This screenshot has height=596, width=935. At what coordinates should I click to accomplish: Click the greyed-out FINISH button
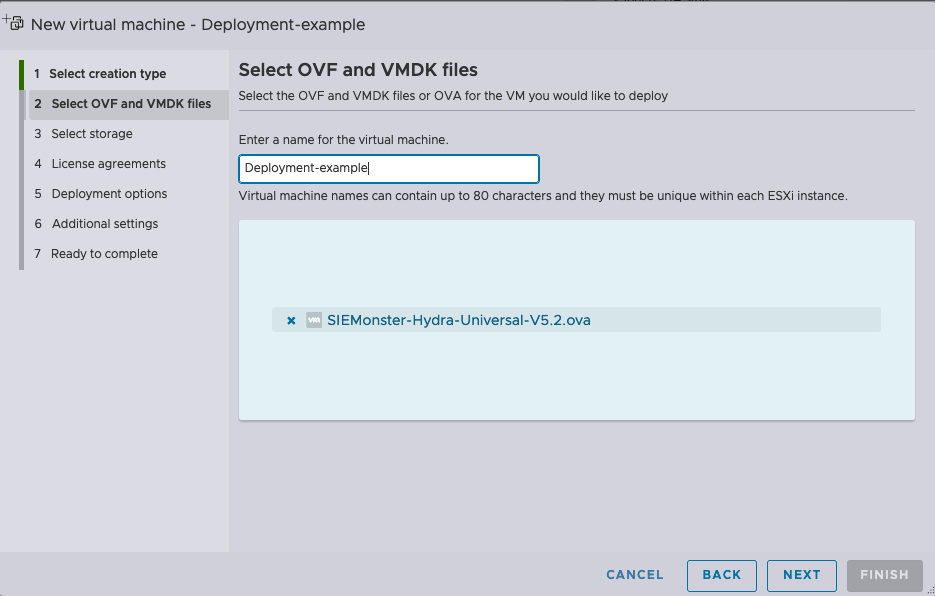coord(884,575)
